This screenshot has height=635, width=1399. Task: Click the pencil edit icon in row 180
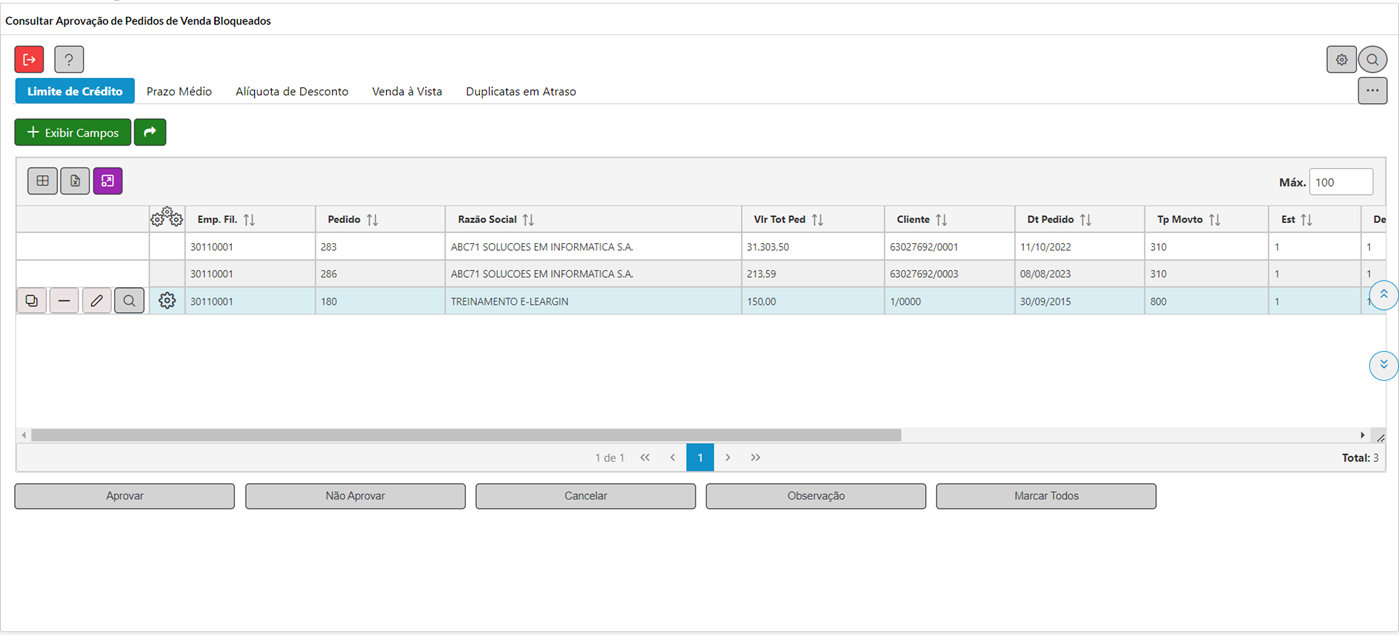(97, 300)
